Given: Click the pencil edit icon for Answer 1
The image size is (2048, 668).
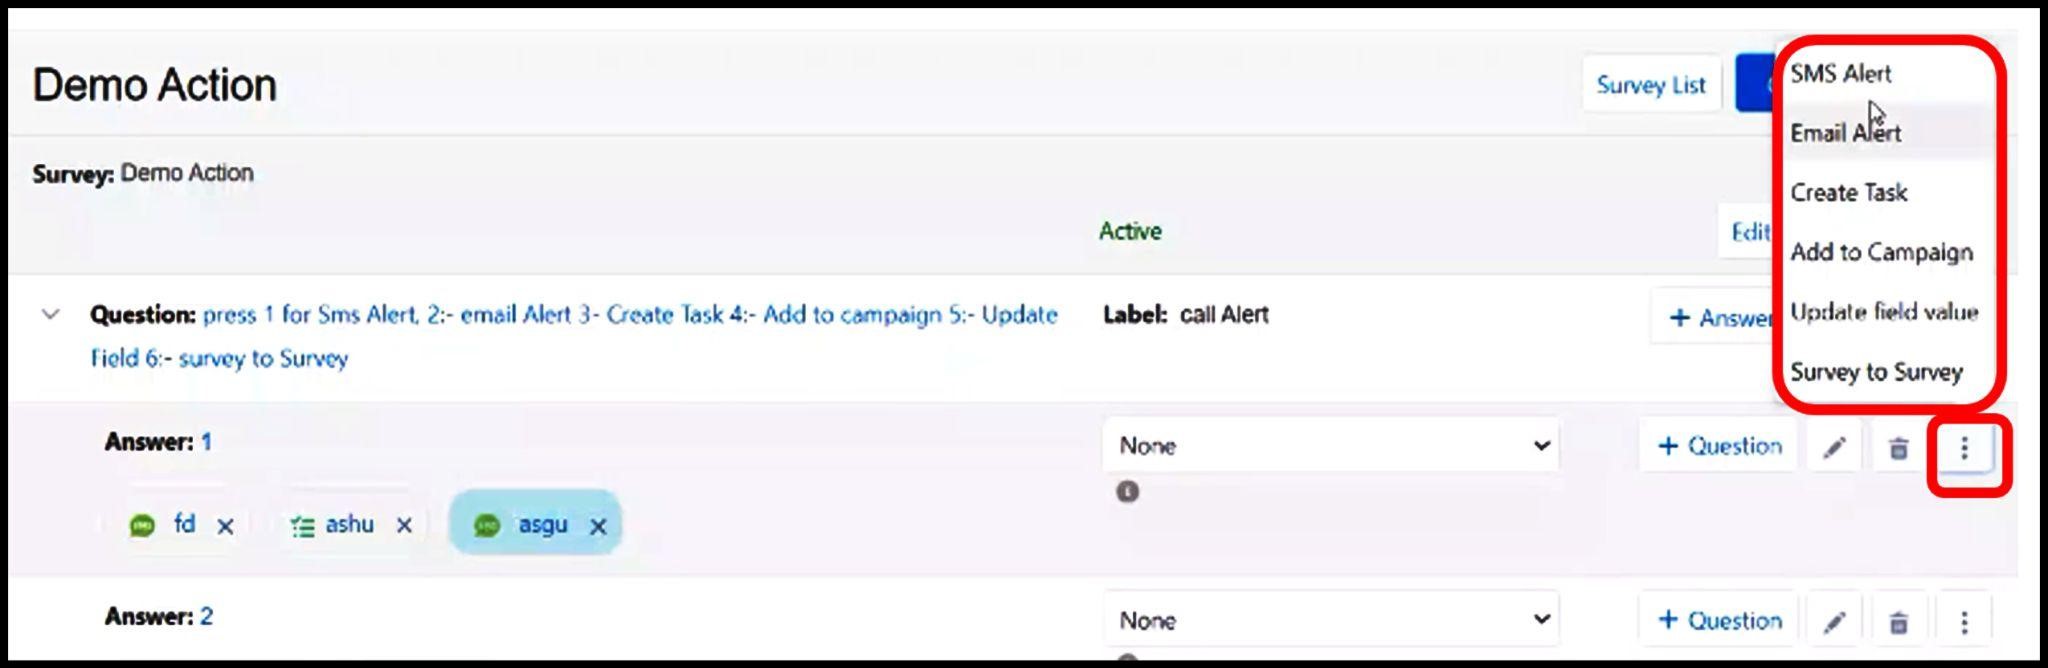Looking at the screenshot, I should point(1834,447).
